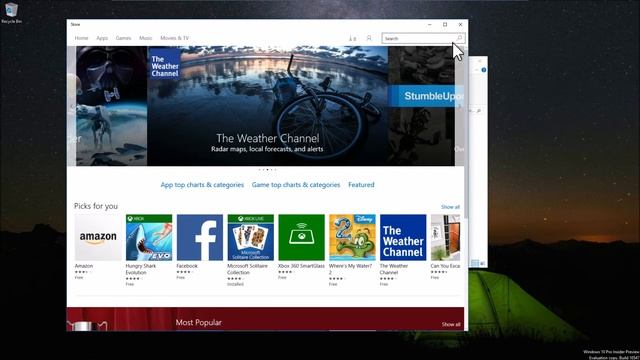Image resolution: width=640 pixels, height=360 pixels.
Task: Open Game top charts & categories link
Action: (296, 185)
